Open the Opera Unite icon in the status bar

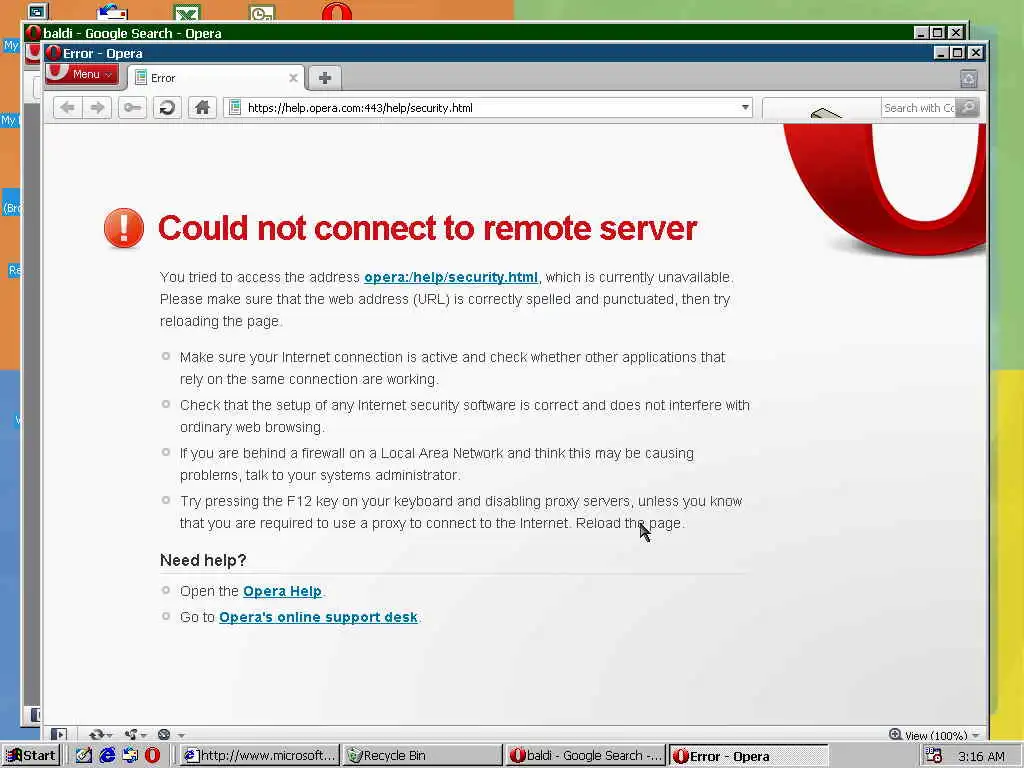coord(131,734)
